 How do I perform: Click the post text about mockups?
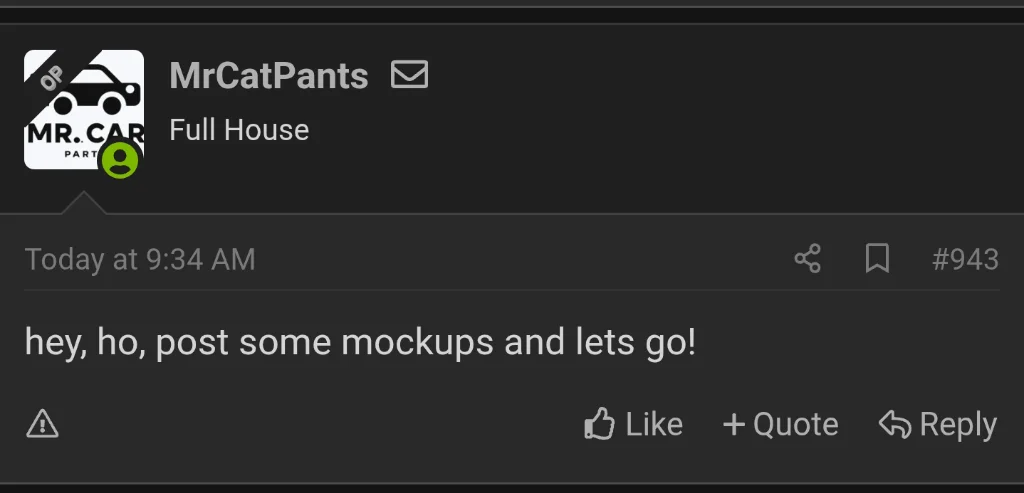click(360, 343)
